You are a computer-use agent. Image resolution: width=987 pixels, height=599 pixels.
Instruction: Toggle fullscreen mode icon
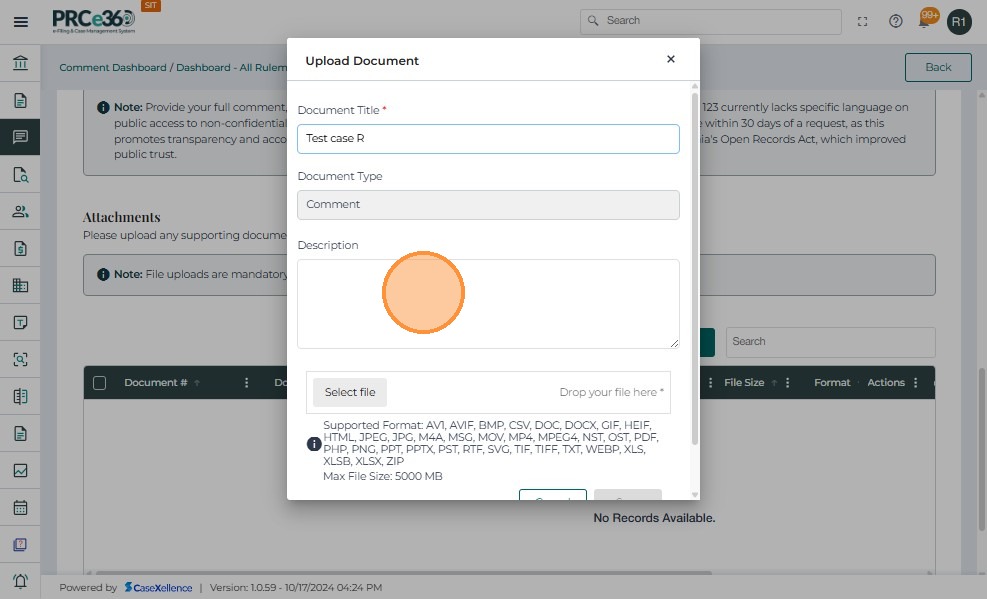pyautogui.click(x=863, y=21)
